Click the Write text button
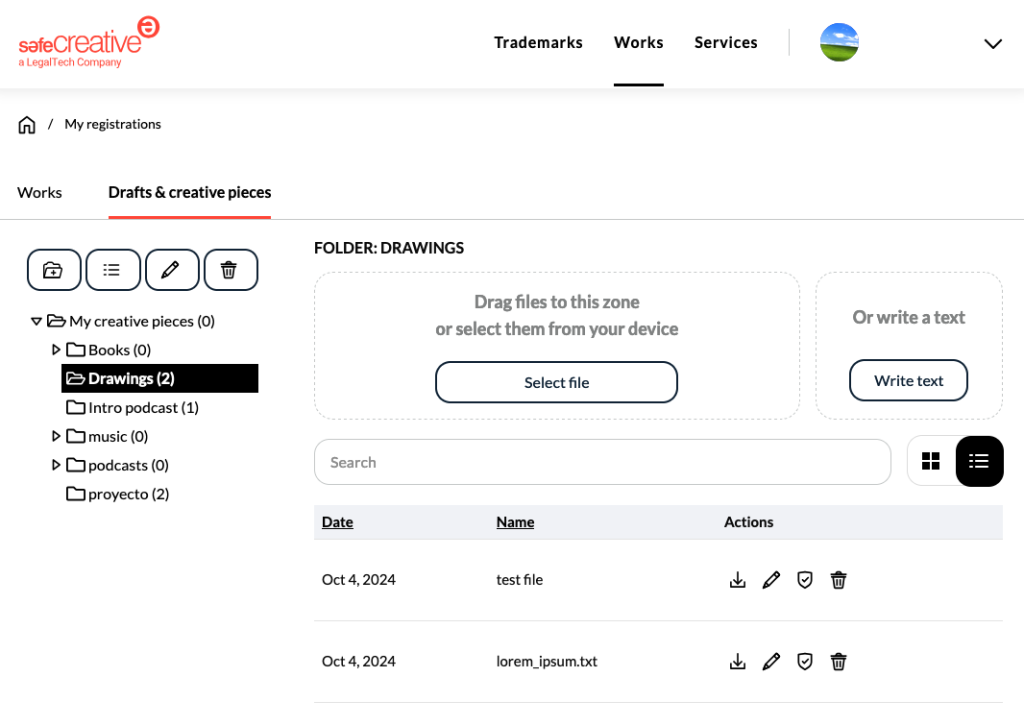Screen dimensions: 1024x725 tap(908, 381)
